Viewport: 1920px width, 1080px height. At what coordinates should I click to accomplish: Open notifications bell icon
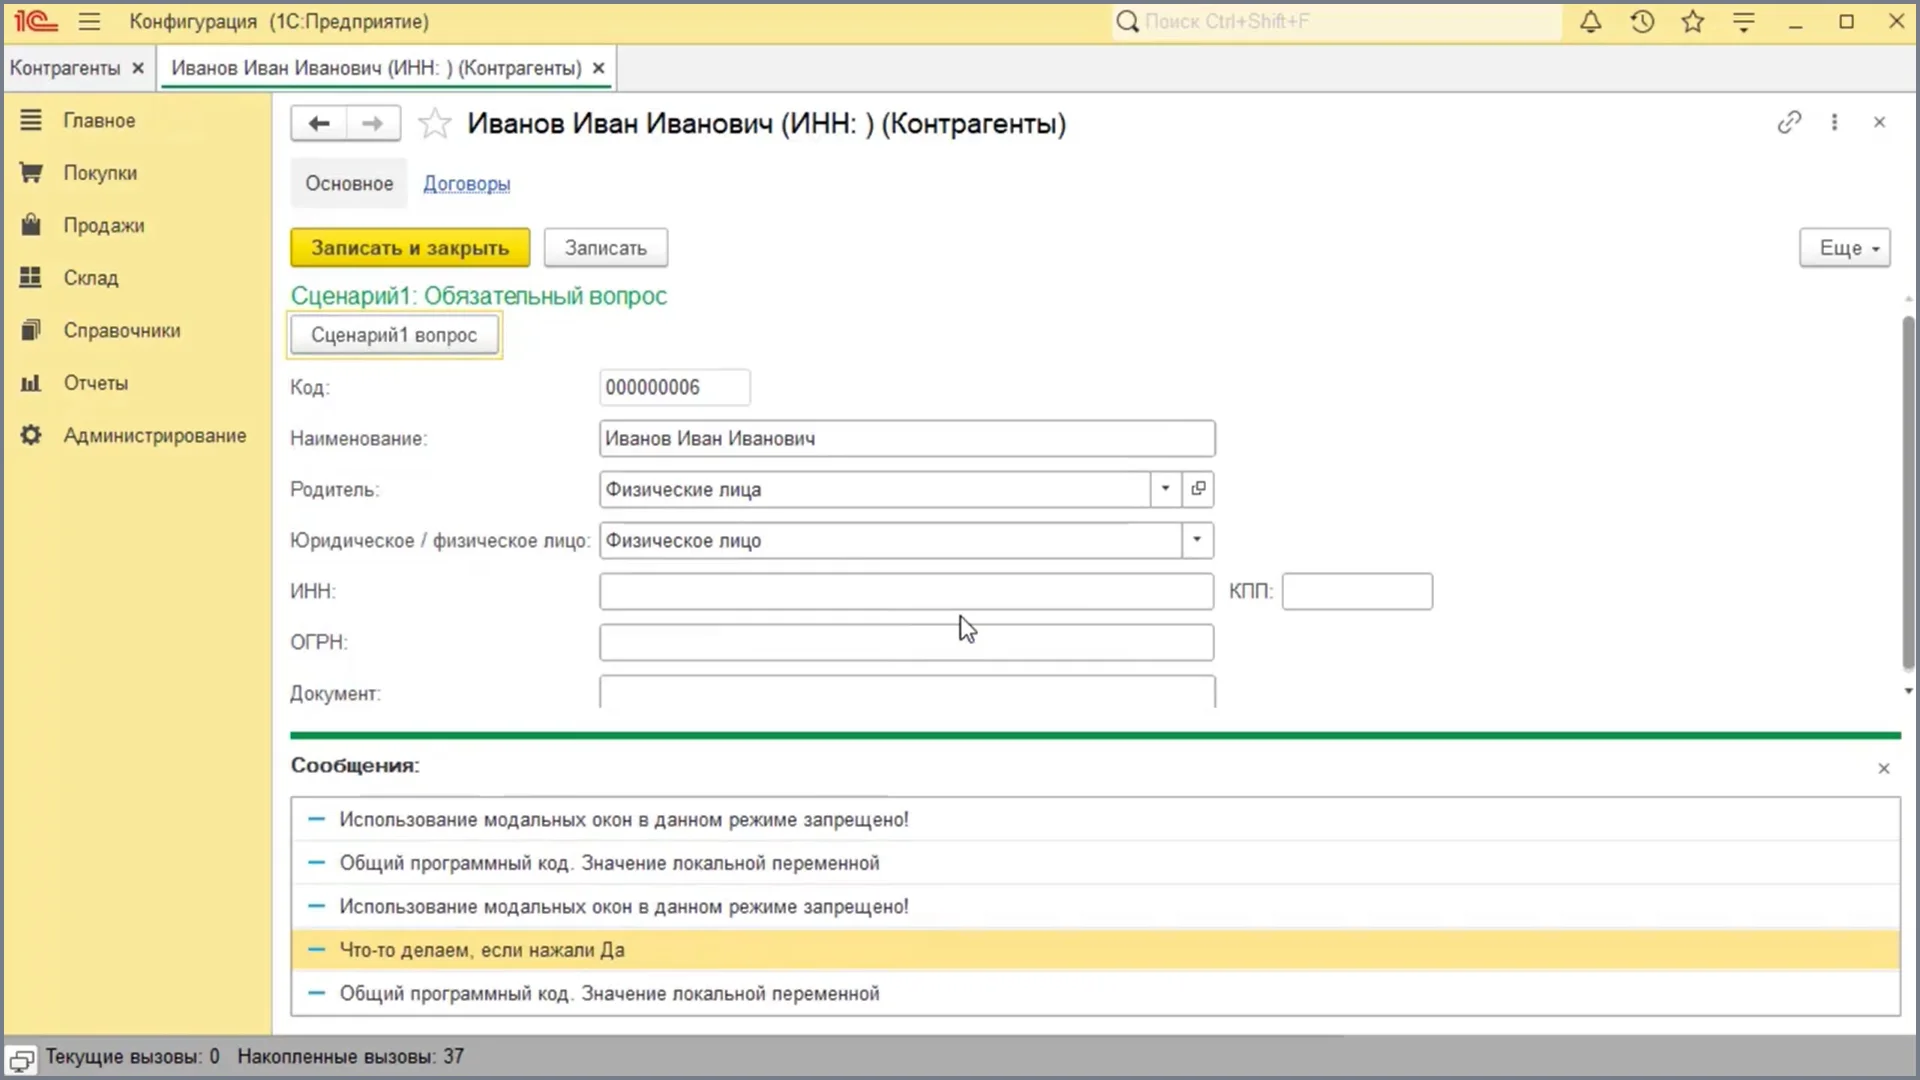click(x=1590, y=22)
